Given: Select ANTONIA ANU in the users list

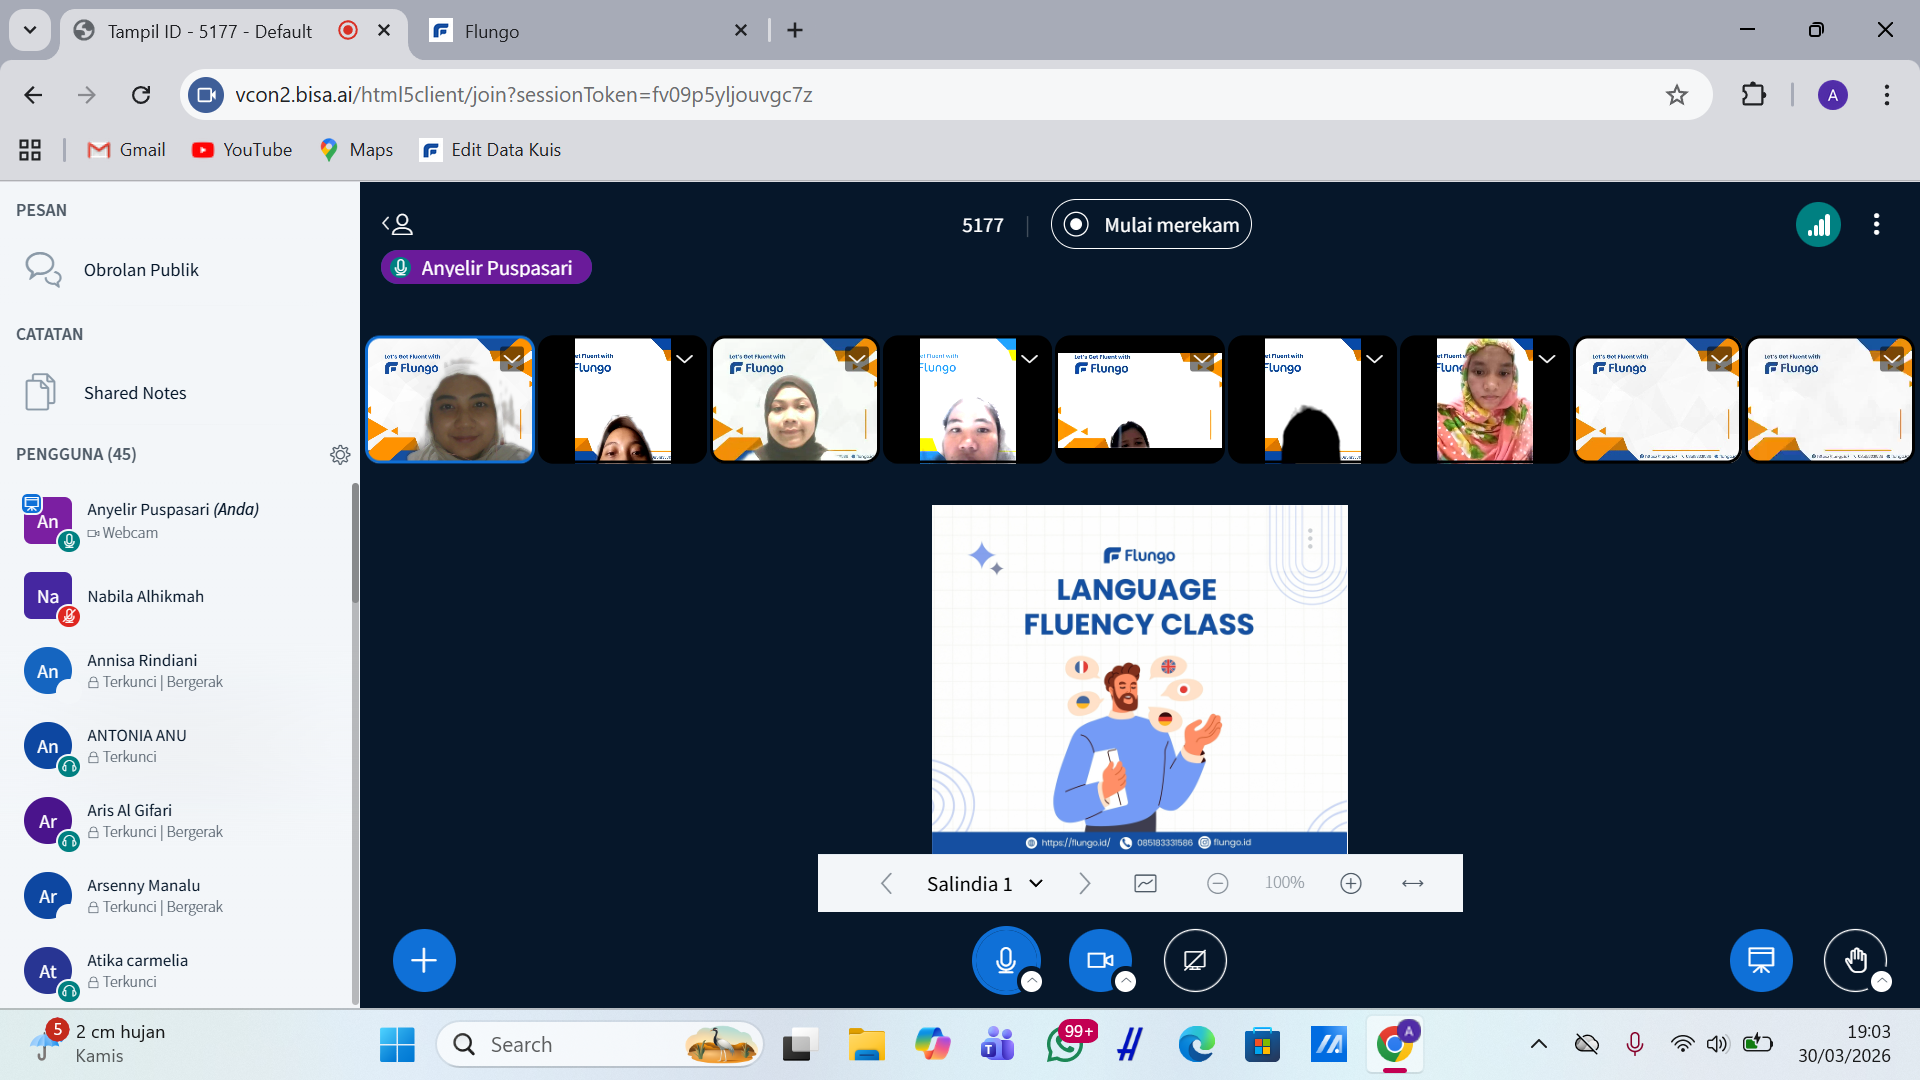Looking at the screenshot, I should [180, 746].
